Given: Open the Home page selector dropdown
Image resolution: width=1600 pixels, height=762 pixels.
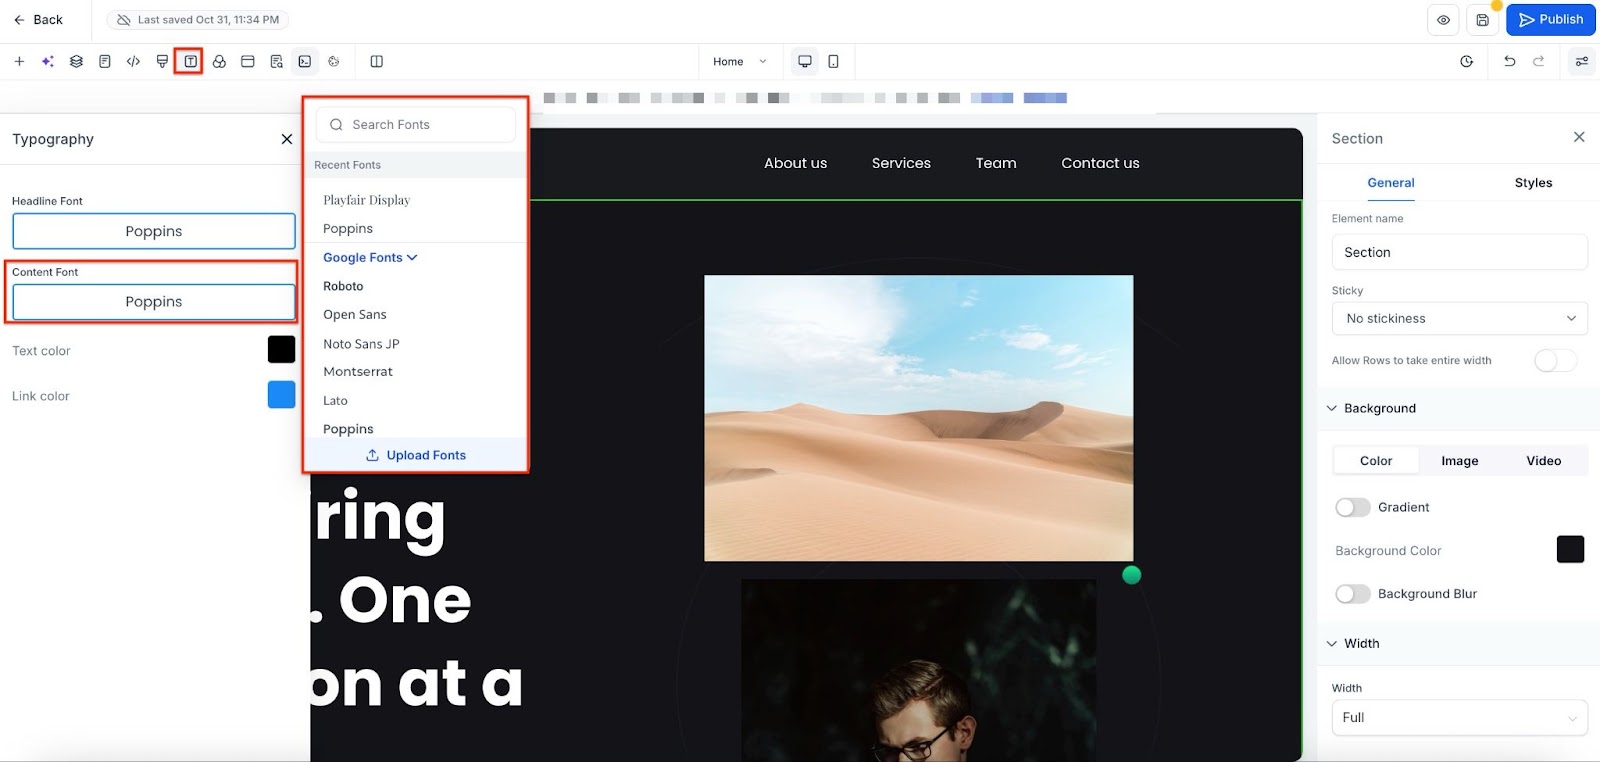Looking at the screenshot, I should click(x=739, y=62).
